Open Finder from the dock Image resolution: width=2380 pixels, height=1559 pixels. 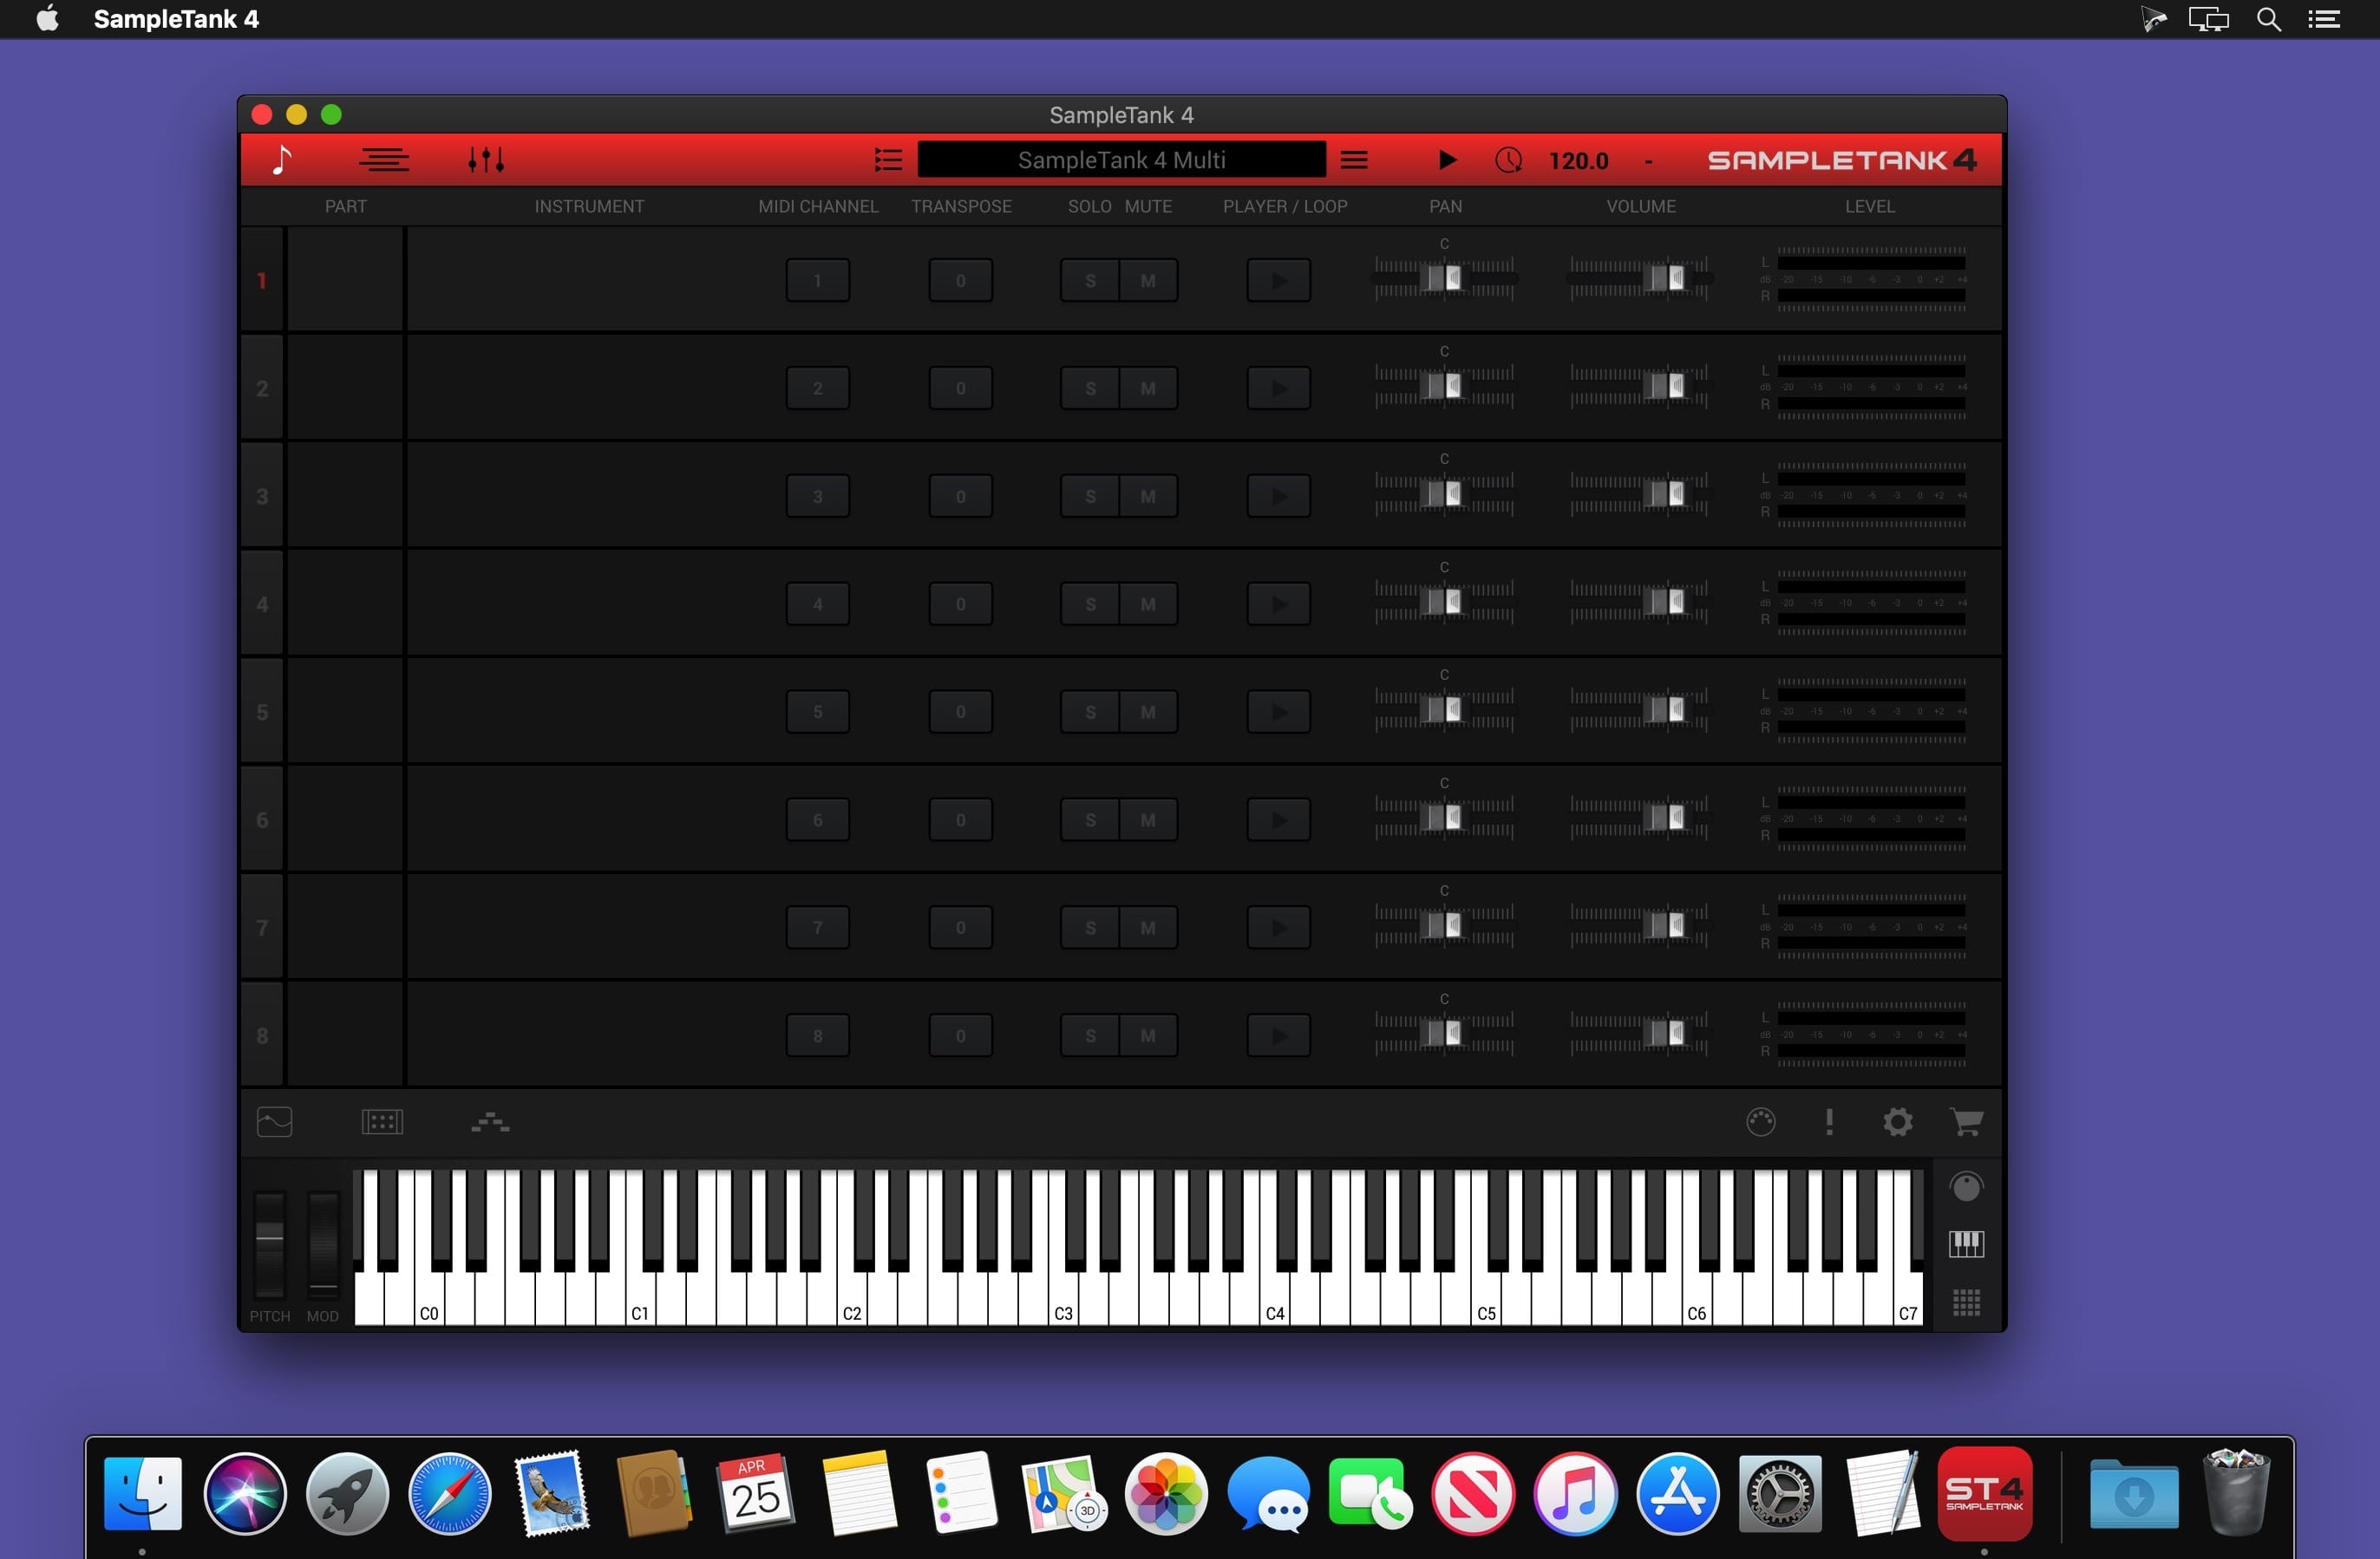click(x=143, y=1494)
